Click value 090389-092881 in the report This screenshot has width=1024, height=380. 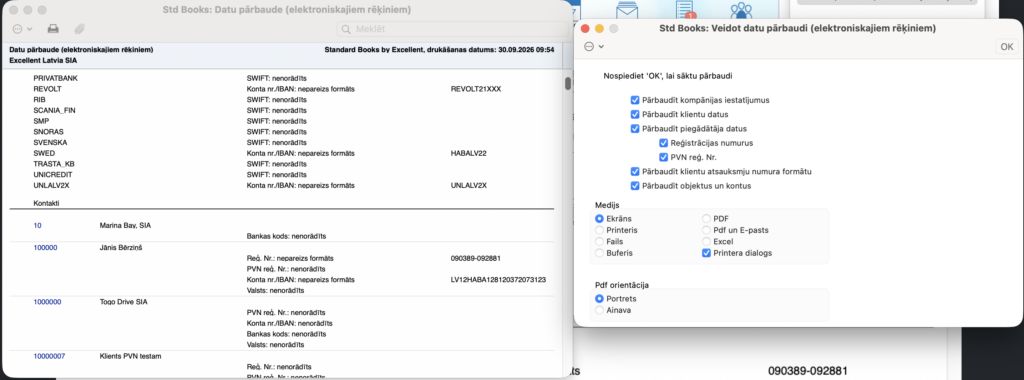tap(475, 259)
